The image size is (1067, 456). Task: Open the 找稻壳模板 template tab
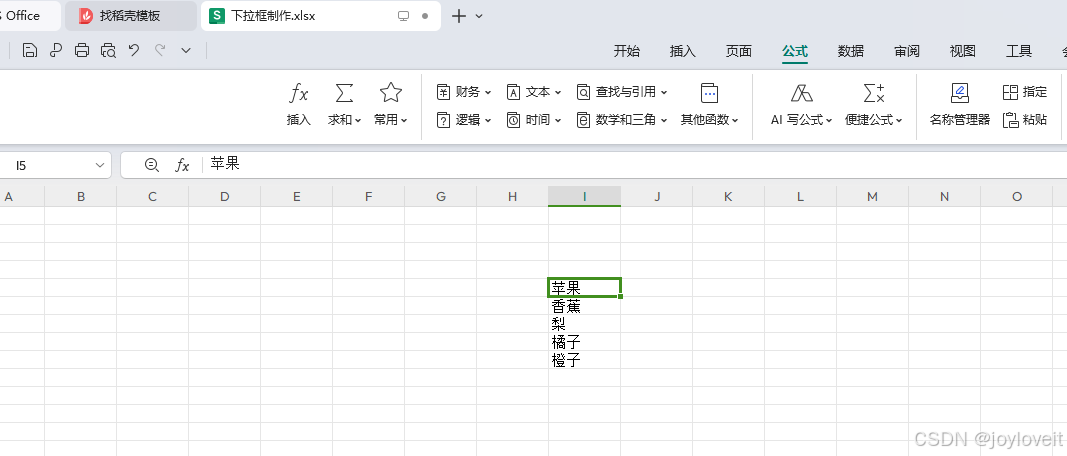point(131,16)
